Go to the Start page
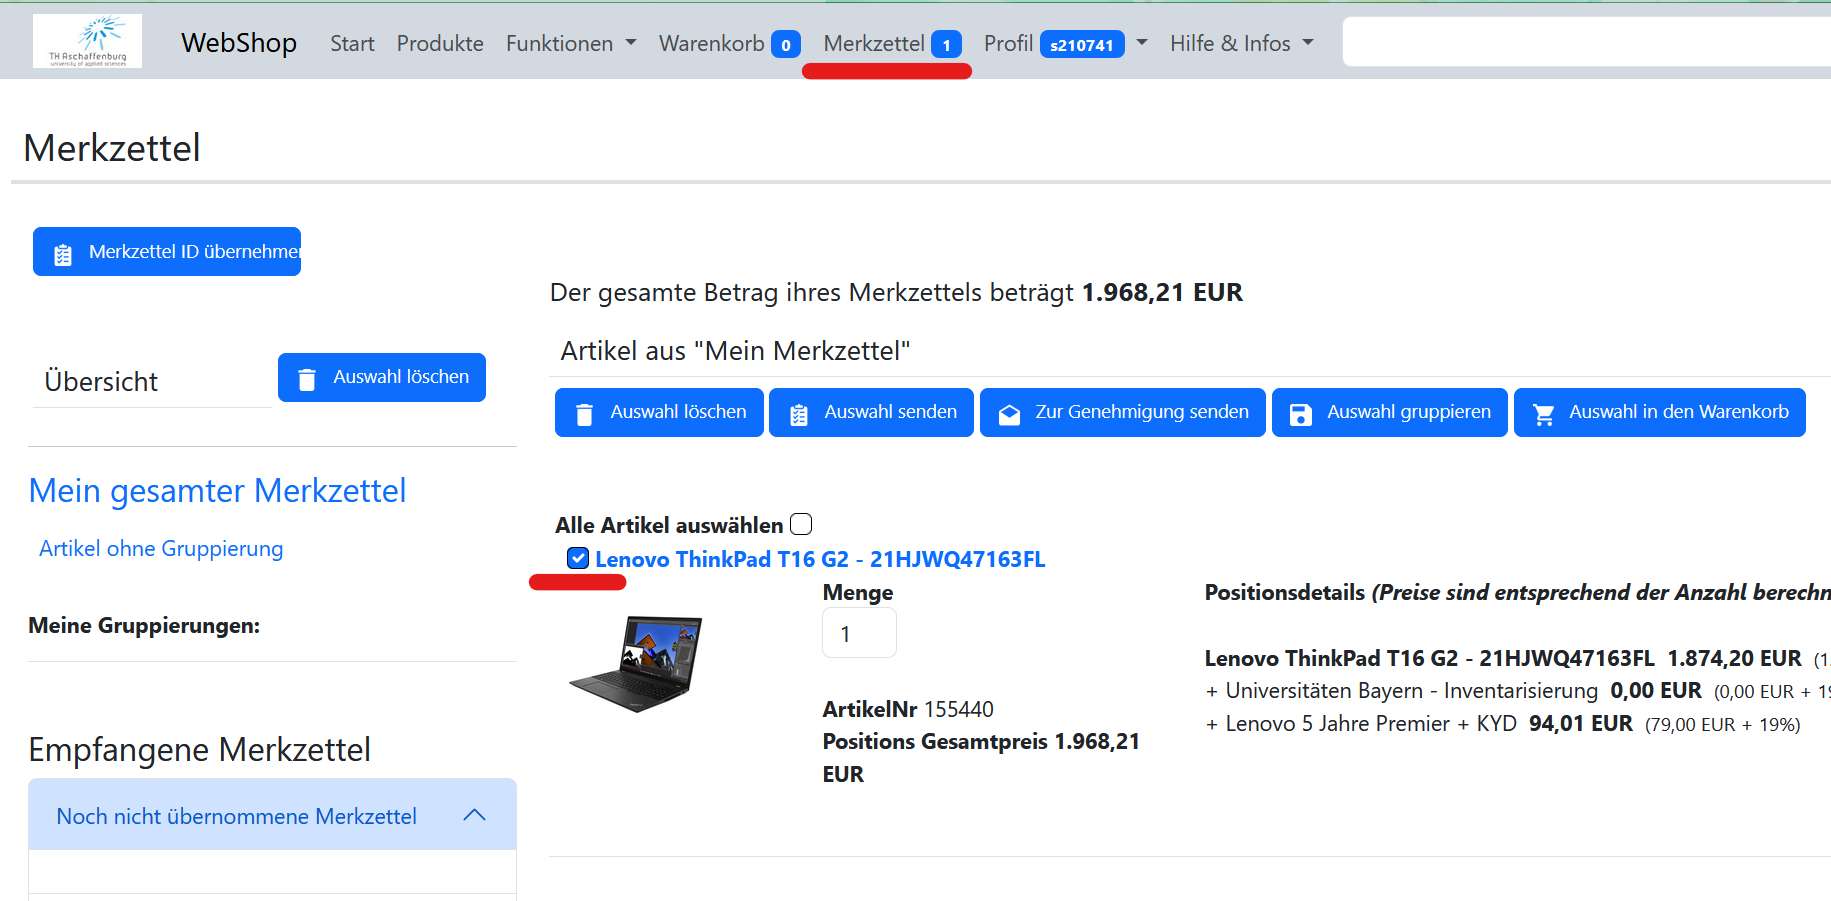This screenshot has height=901, width=1831. [x=352, y=43]
